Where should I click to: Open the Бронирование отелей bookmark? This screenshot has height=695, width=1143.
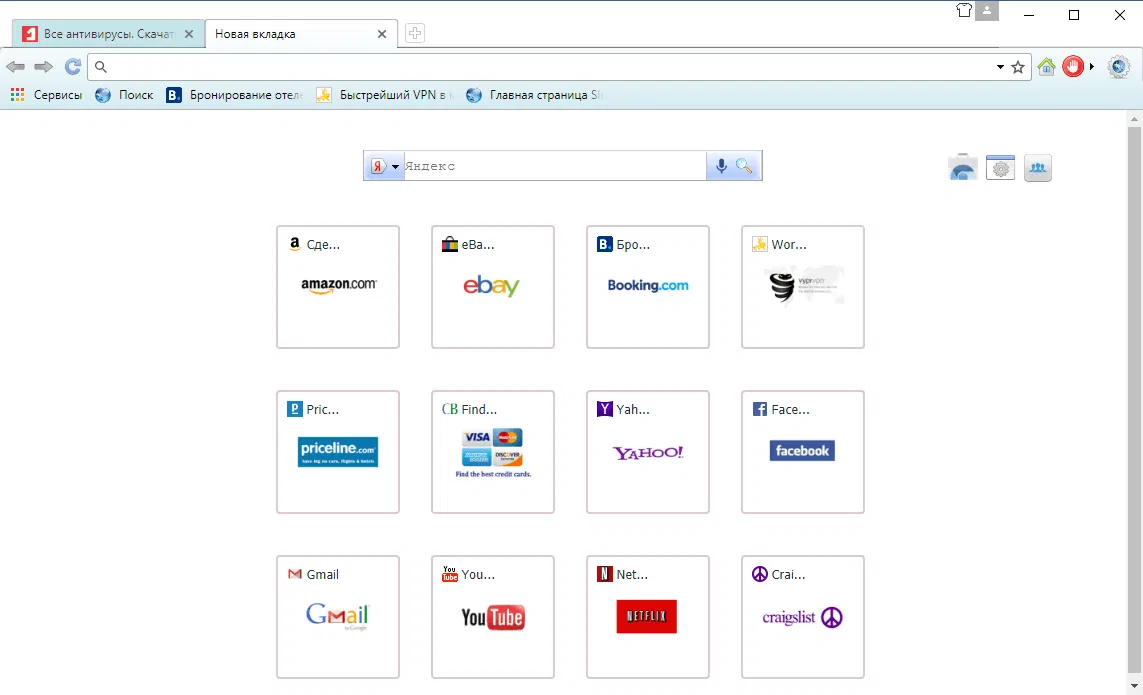234,95
